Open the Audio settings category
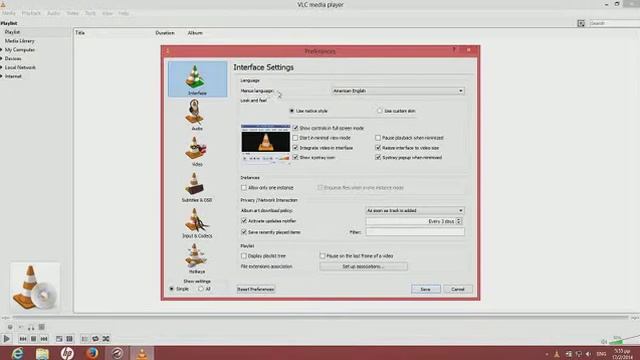The height and width of the screenshot is (360, 640). coord(197,115)
